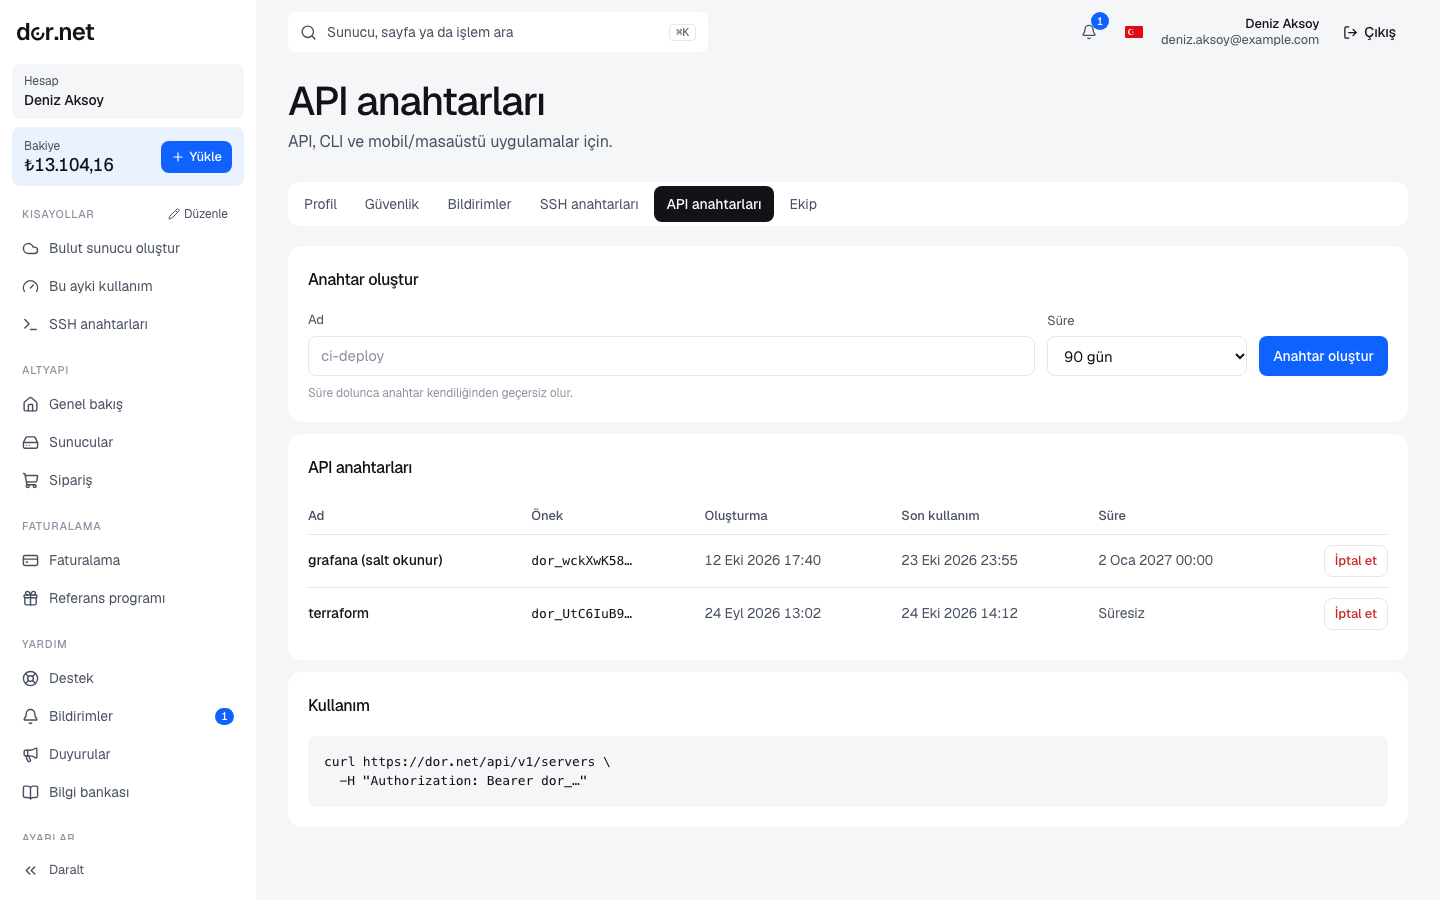Log out with Çıkış
Screen dimensions: 1440x900
coord(1369,32)
